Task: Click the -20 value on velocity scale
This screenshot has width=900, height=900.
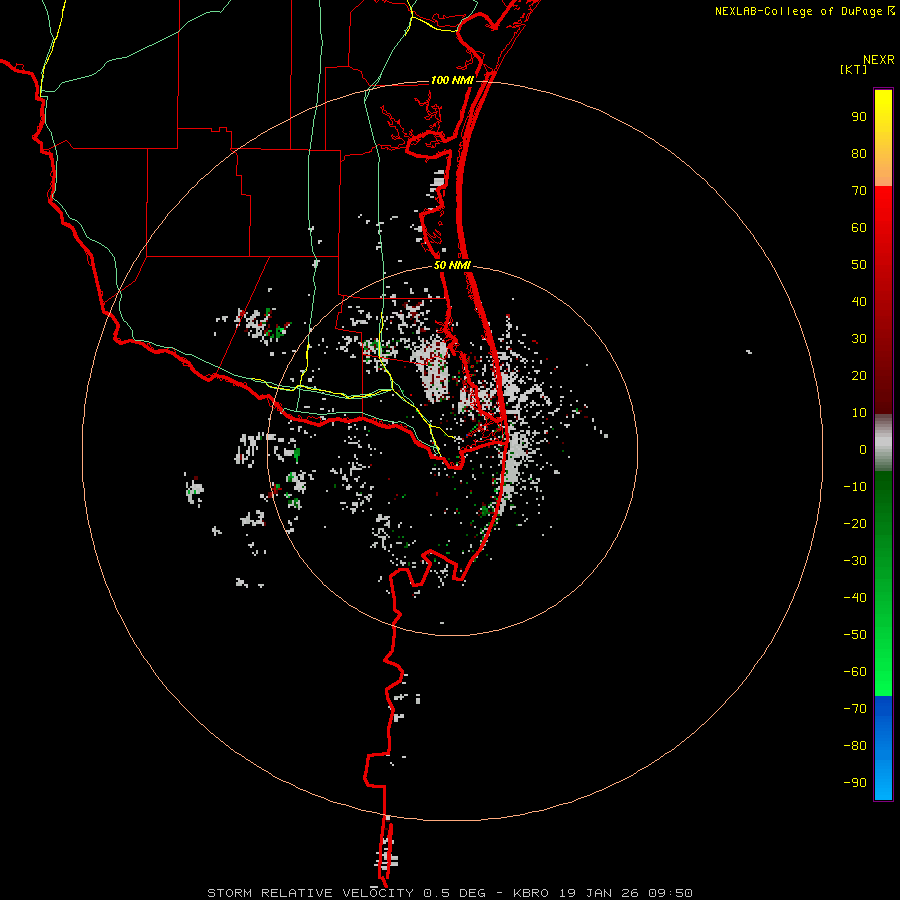Action: (855, 524)
